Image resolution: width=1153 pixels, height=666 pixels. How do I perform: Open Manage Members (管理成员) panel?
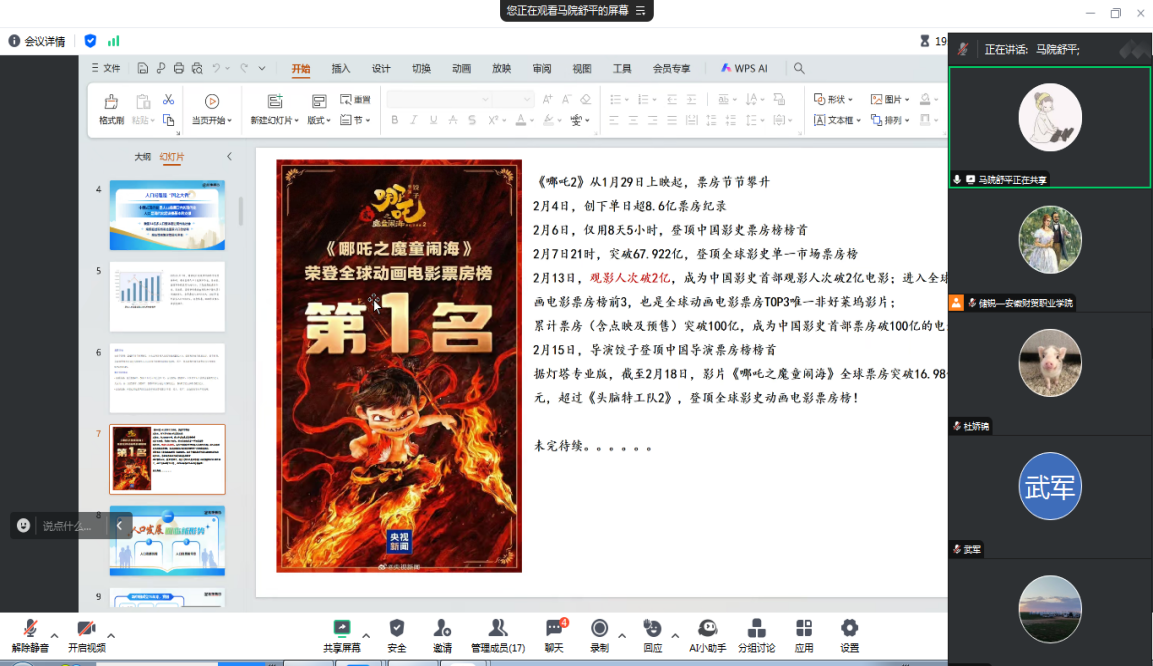[x=497, y=634]
